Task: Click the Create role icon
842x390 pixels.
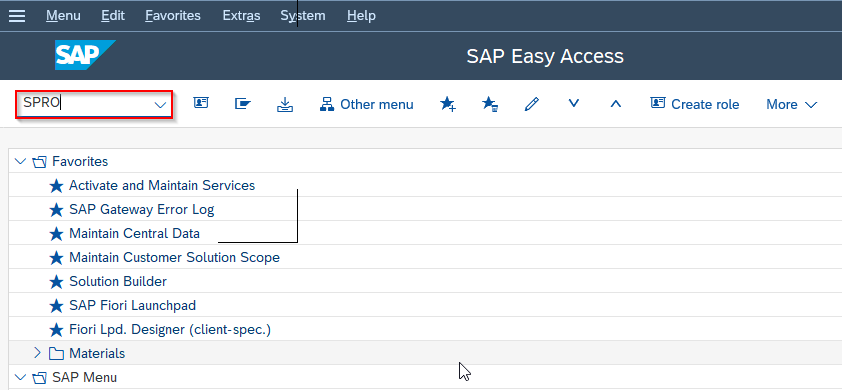Action: pos(658,103)
